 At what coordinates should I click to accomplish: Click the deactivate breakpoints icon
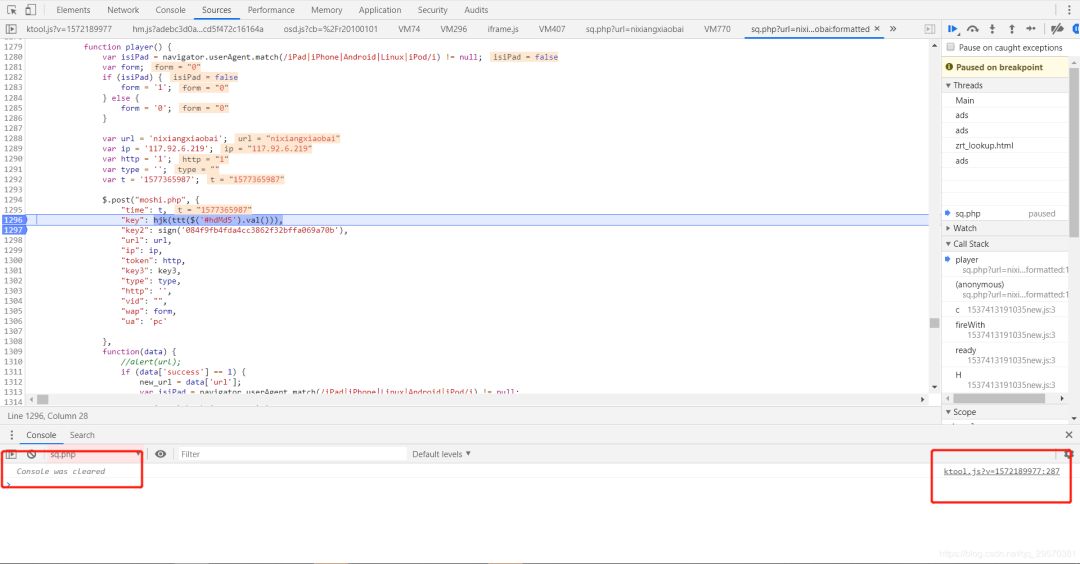pyautogui.click(x=1056, y=29)
